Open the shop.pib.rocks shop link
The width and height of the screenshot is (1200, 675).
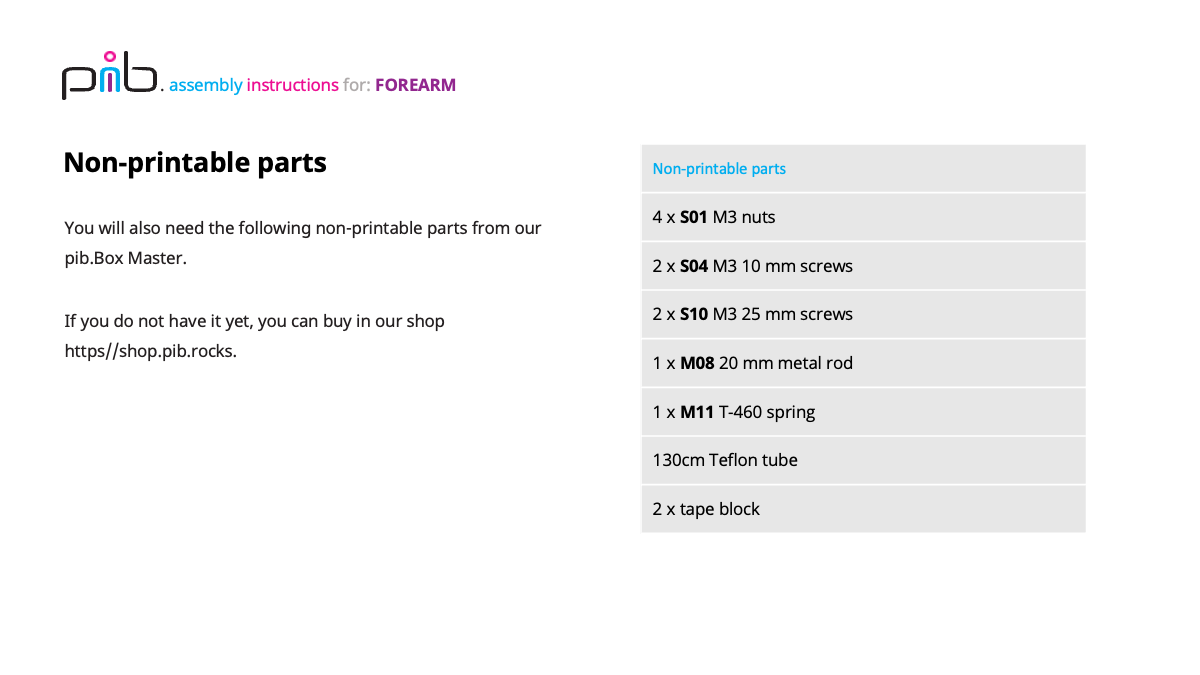151,351
